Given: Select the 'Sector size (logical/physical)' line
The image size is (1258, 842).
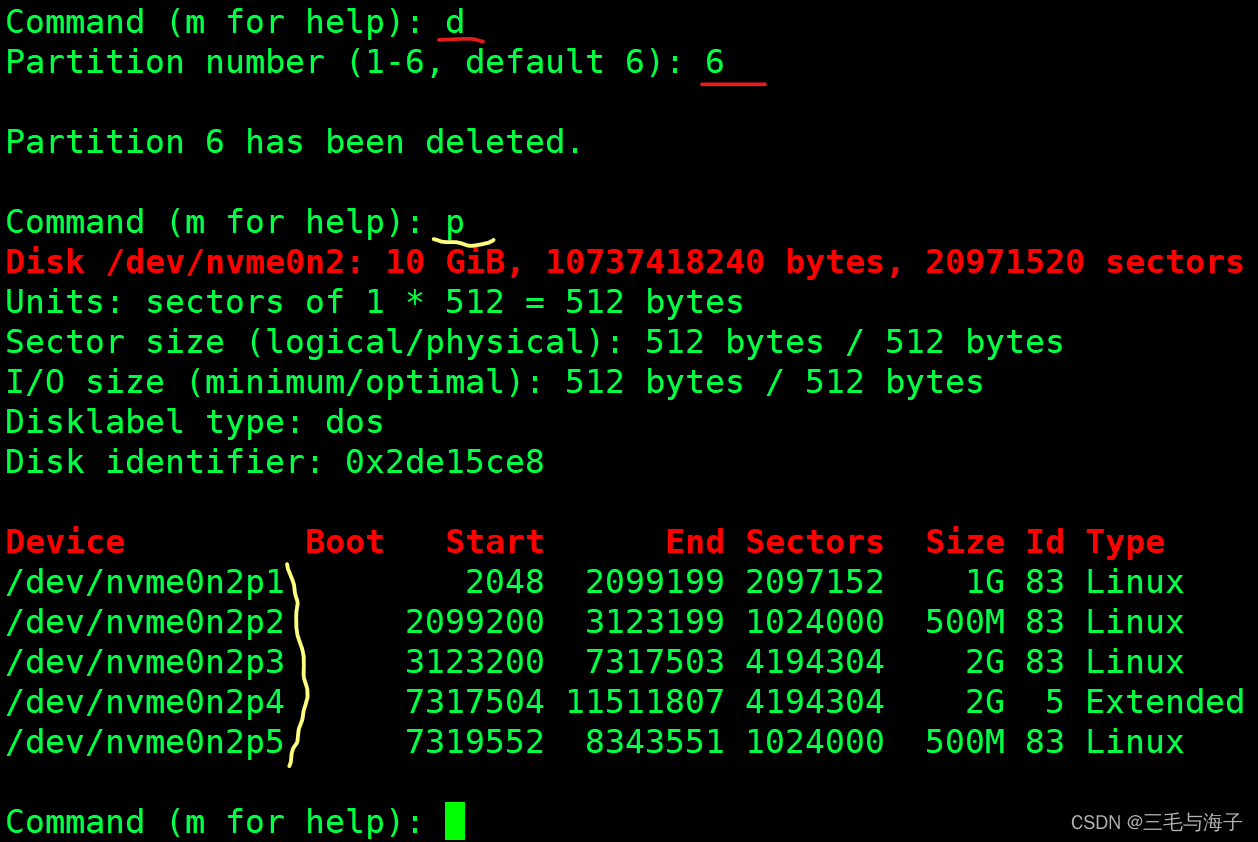Looking at the screenshot, I should click(535, 342).
